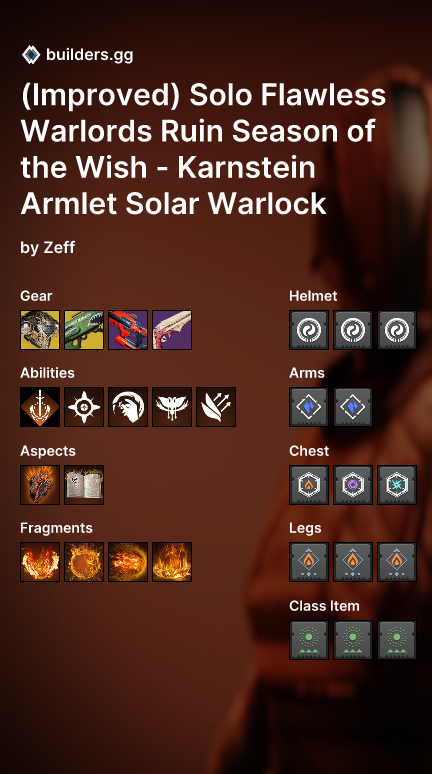This screenshot has height=774, width=432.
Task: Click the winged class ability icon
Action: coord(172,407)
